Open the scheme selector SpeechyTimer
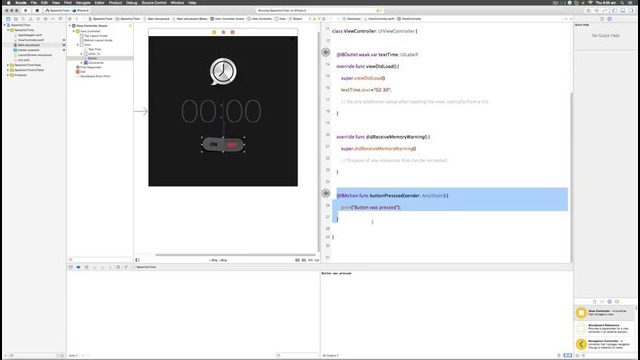The width and height of the screenshot is (640, 360). [57, 10]
